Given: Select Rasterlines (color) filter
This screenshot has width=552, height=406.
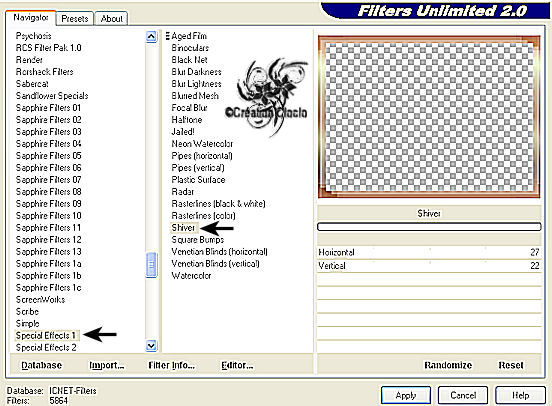Looking at the screenshot, I should [203, 216].
